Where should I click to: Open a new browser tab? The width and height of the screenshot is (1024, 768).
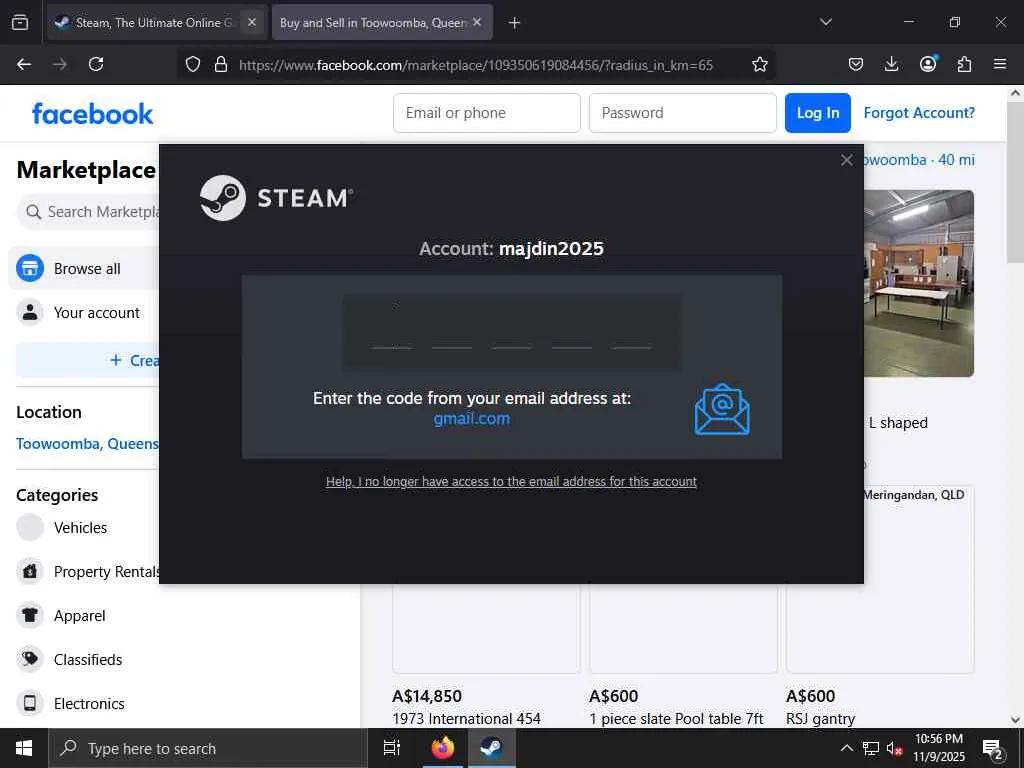515,23
